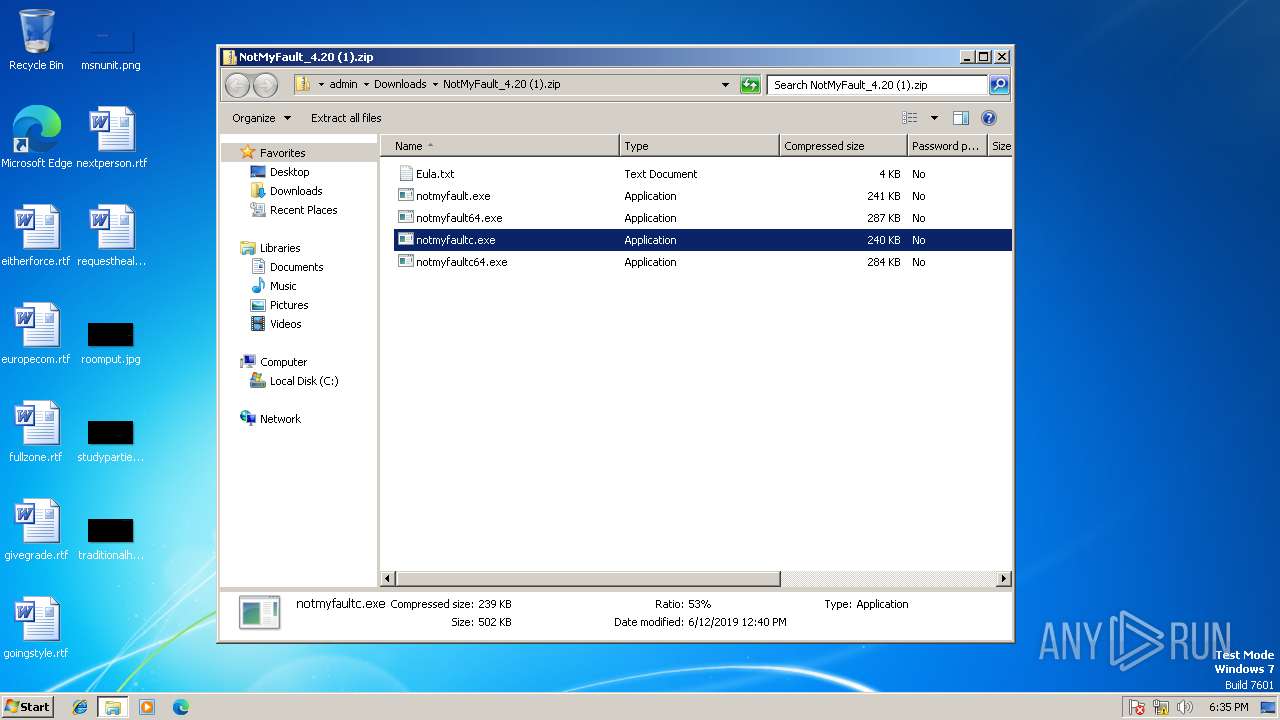The width and height of the screenshot is (1280, 720).
Task: Select Computer in navigation pane
Action: 283,362
